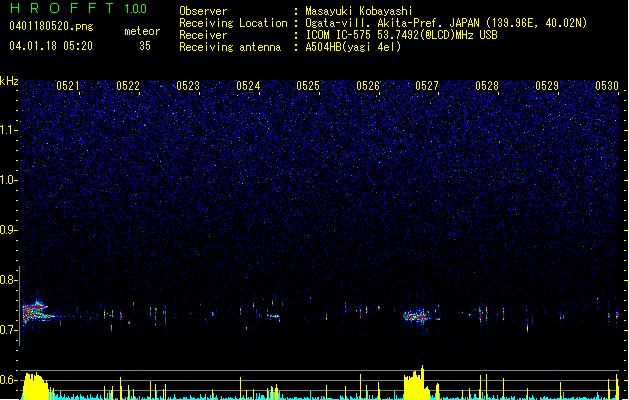Click the 'Observer' field label
629x400 pixels.
(203, 11)
